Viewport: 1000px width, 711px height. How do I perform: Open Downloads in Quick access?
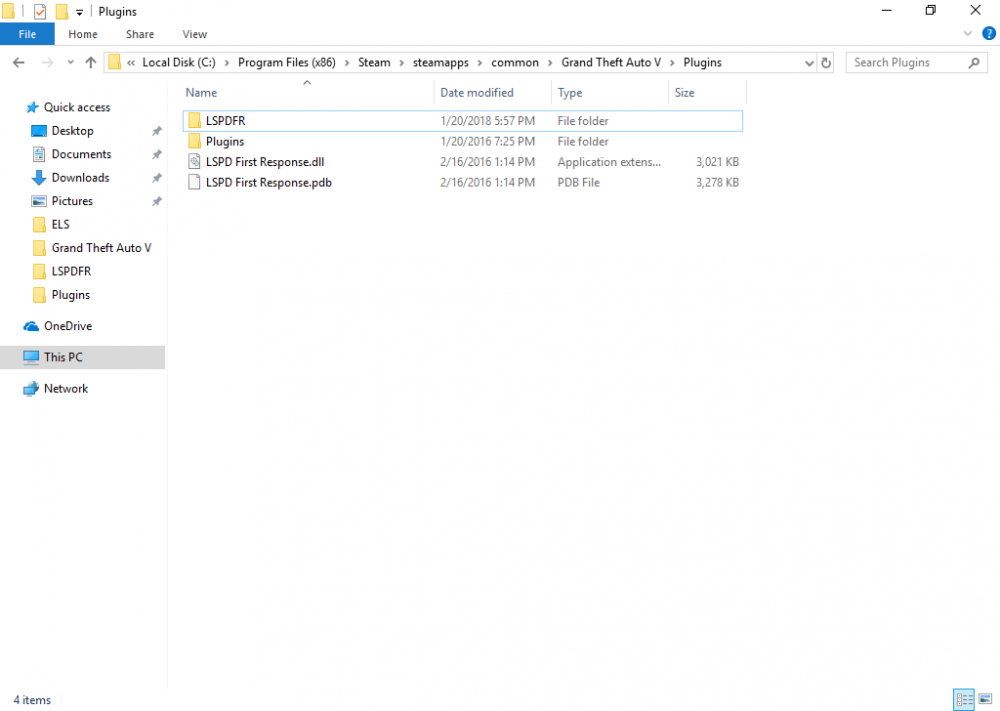click(80, 178)
